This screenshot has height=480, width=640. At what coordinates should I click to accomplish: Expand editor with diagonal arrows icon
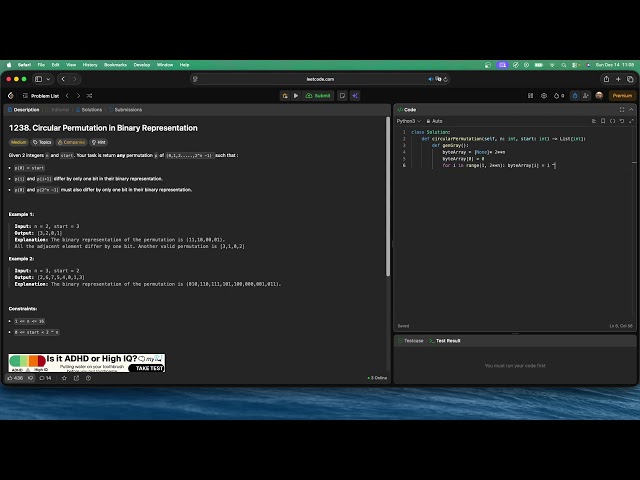click(631, 121)
